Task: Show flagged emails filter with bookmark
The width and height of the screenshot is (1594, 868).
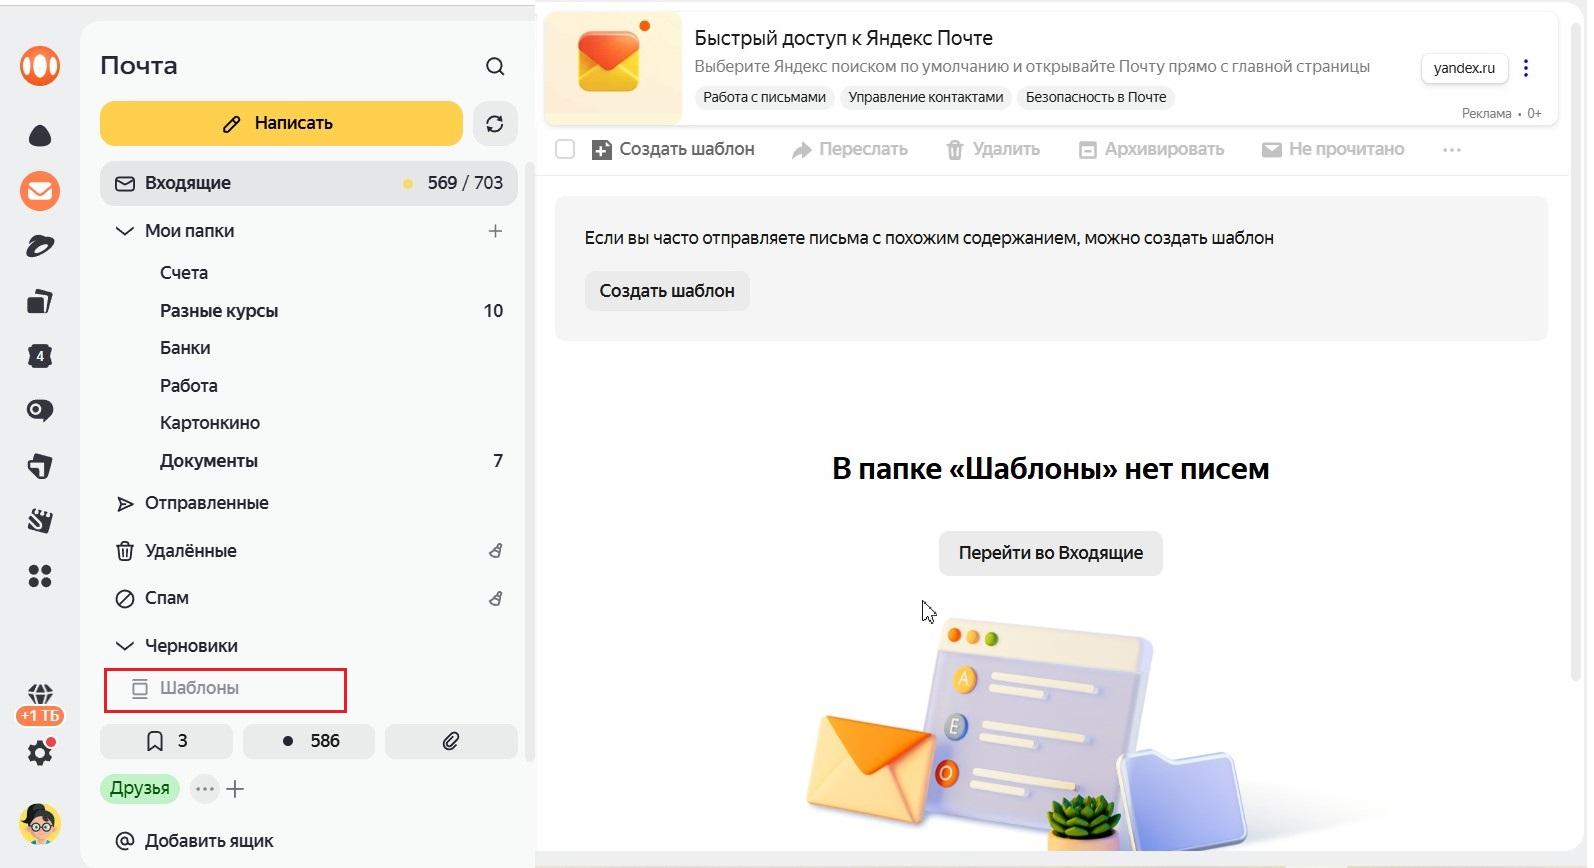Action: click(166, 741)
